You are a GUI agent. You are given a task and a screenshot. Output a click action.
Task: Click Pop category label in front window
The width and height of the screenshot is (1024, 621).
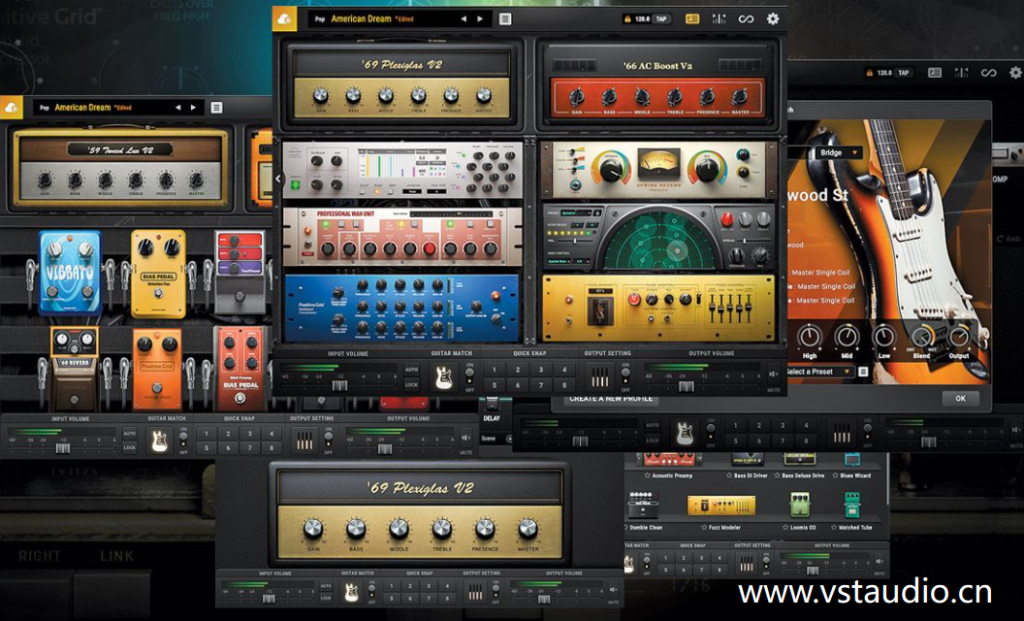point(320,19)
